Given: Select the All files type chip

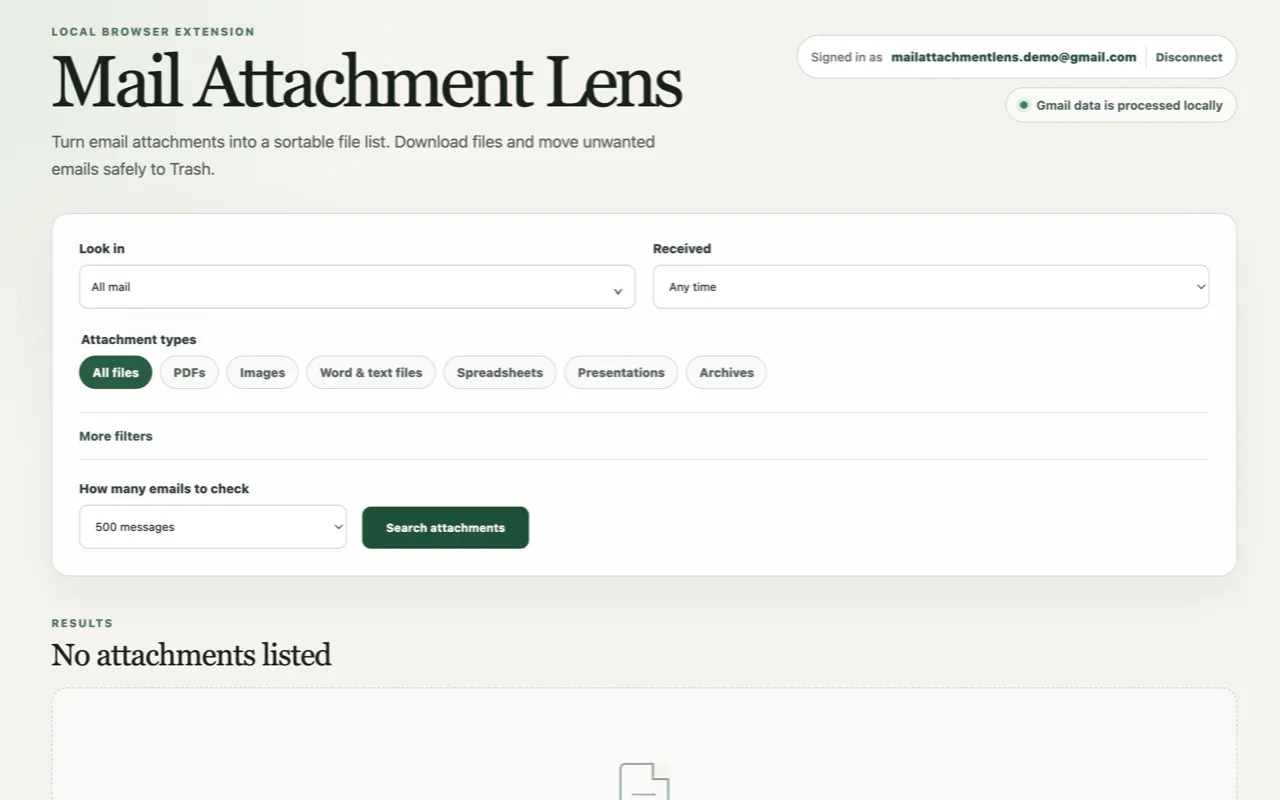Looking at the screenshot, I should click(116, 372).
